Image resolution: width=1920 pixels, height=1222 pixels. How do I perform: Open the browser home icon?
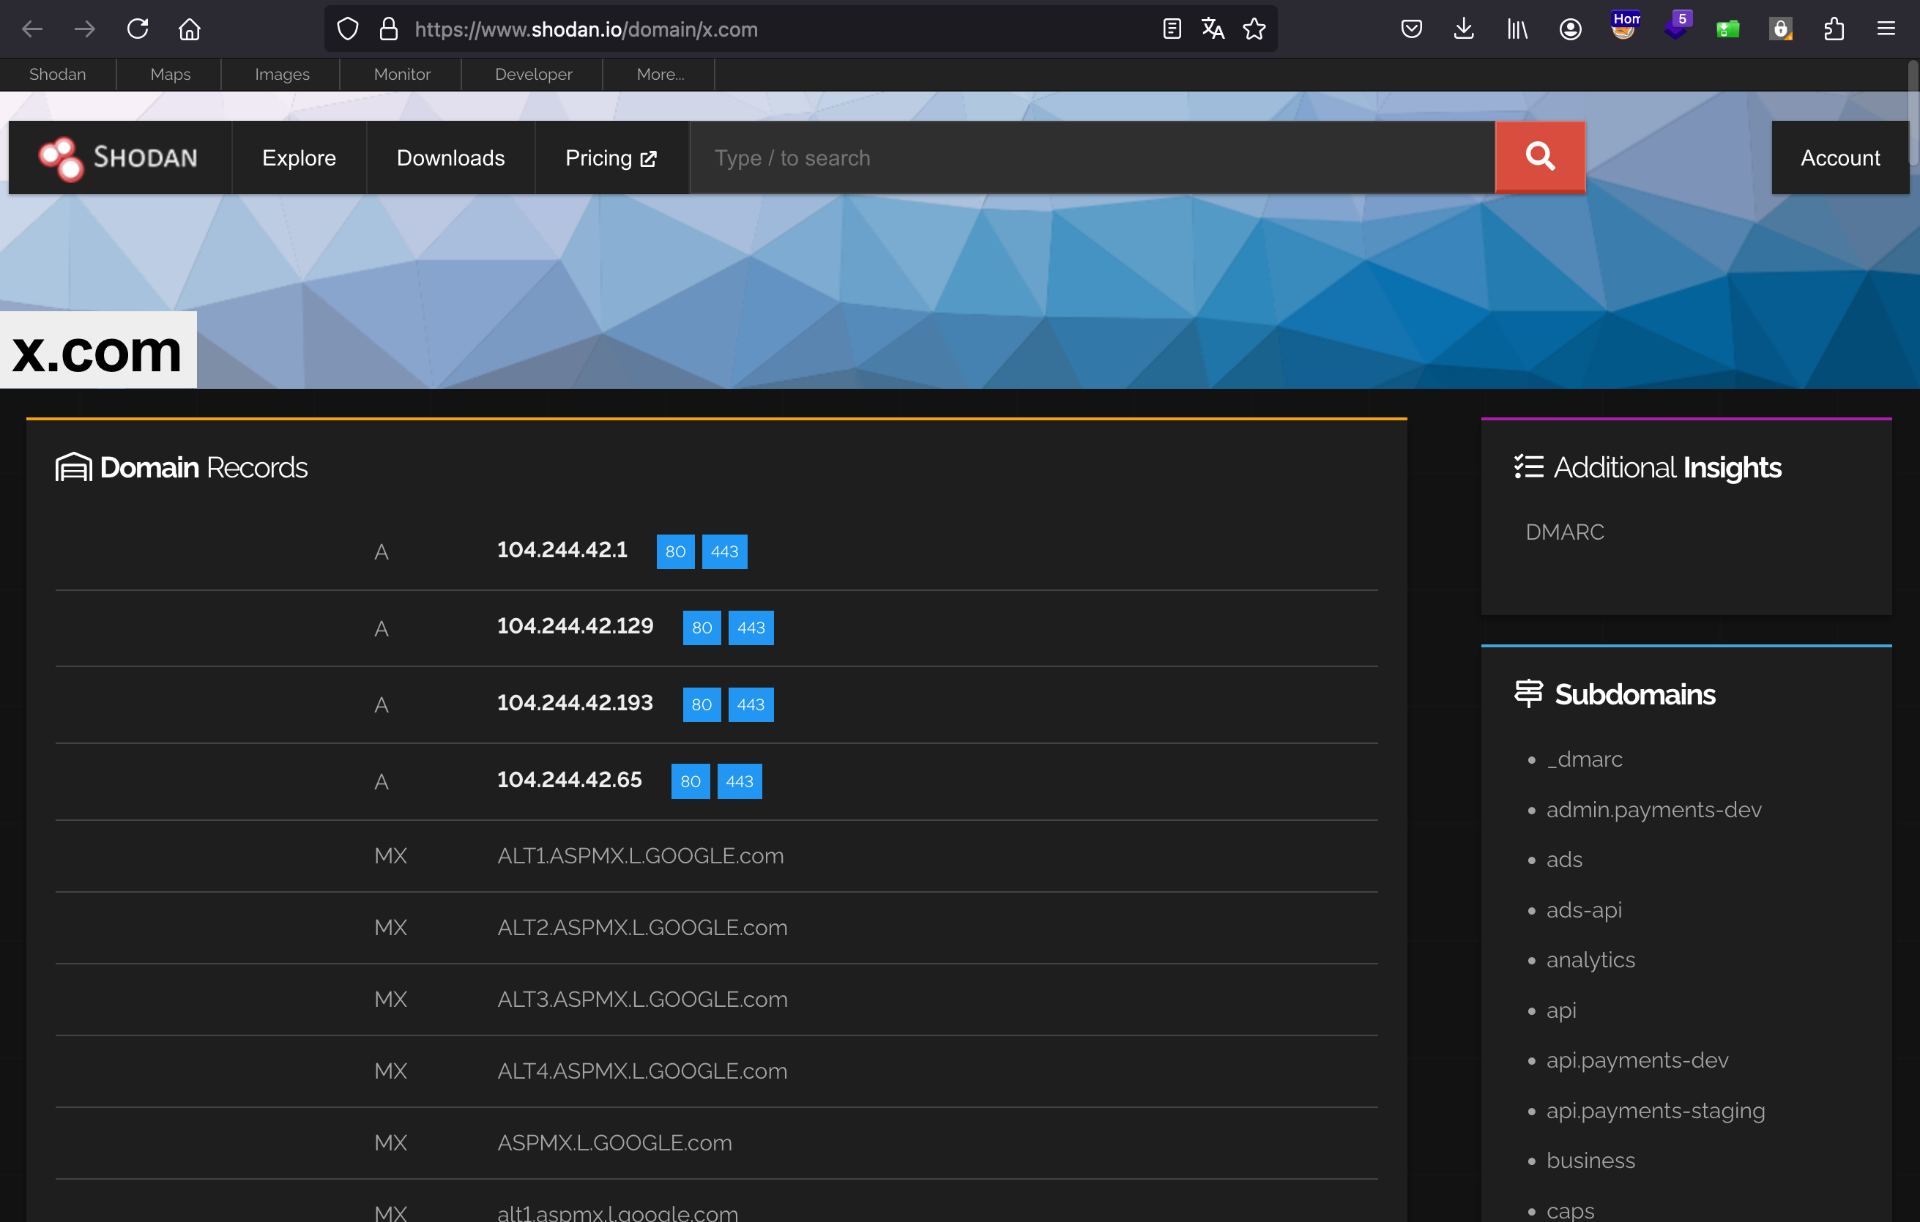189,29
